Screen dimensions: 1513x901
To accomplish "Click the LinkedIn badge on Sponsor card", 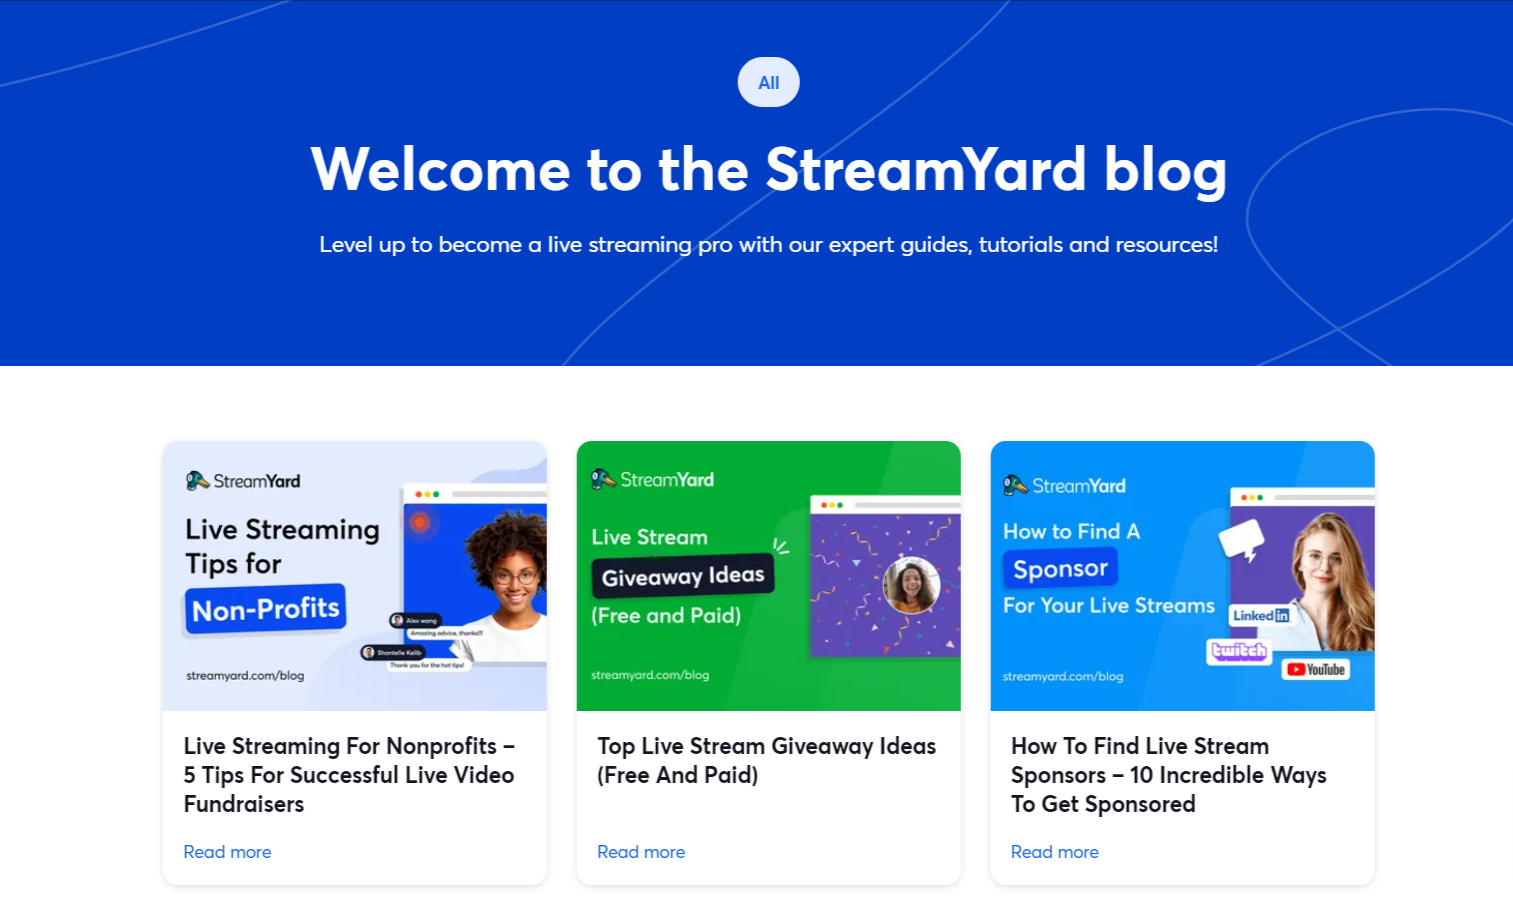I will (x=1261, y=616).
